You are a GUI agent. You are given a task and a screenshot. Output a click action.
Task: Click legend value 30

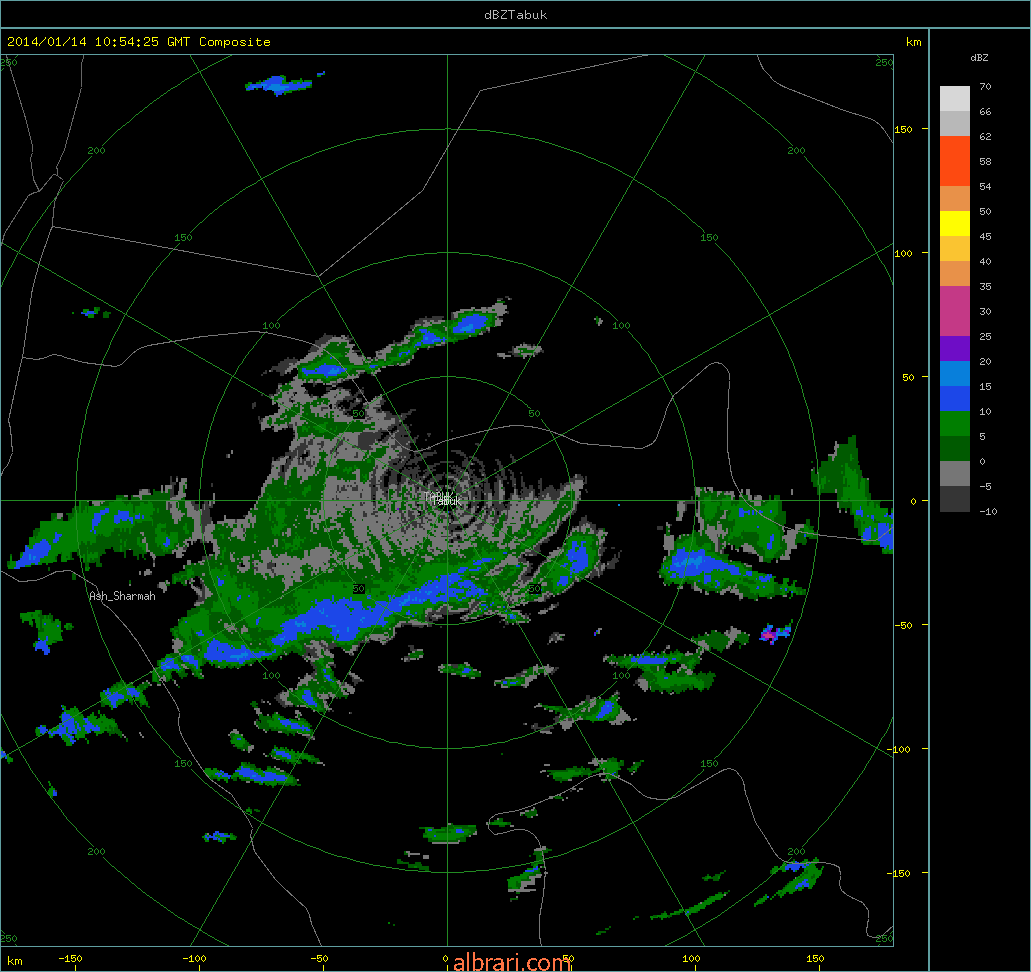point(985,311)
